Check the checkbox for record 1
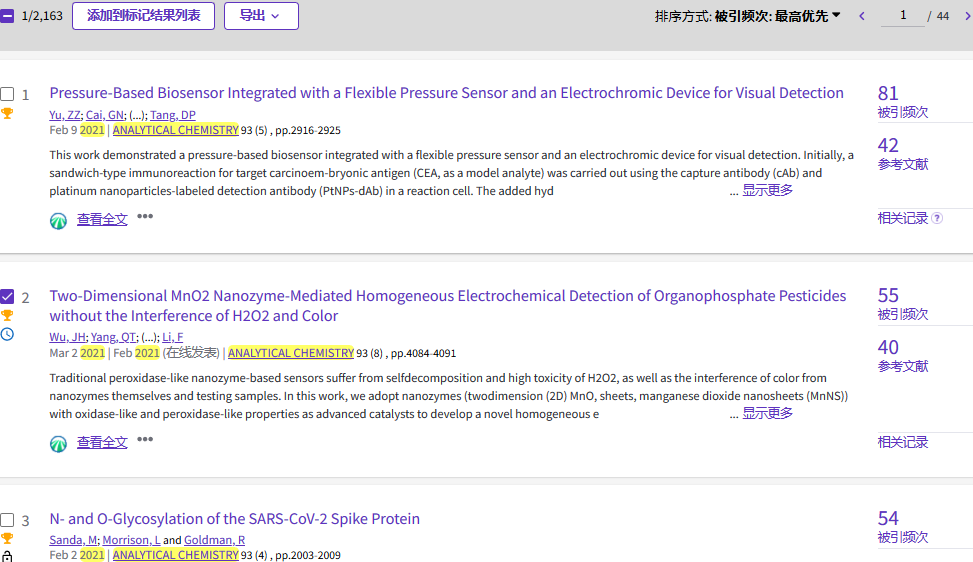Viewport: 973px width, 562px height. click(x=7, y=94)
